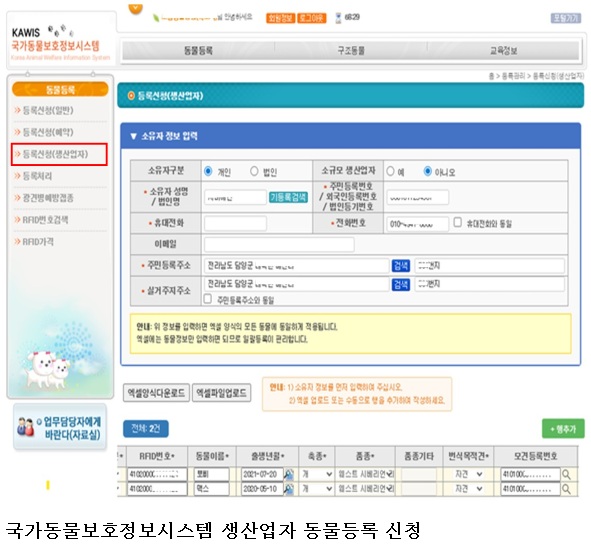Focus detail address field beside 실거주지주소 검색

(490, 284)
